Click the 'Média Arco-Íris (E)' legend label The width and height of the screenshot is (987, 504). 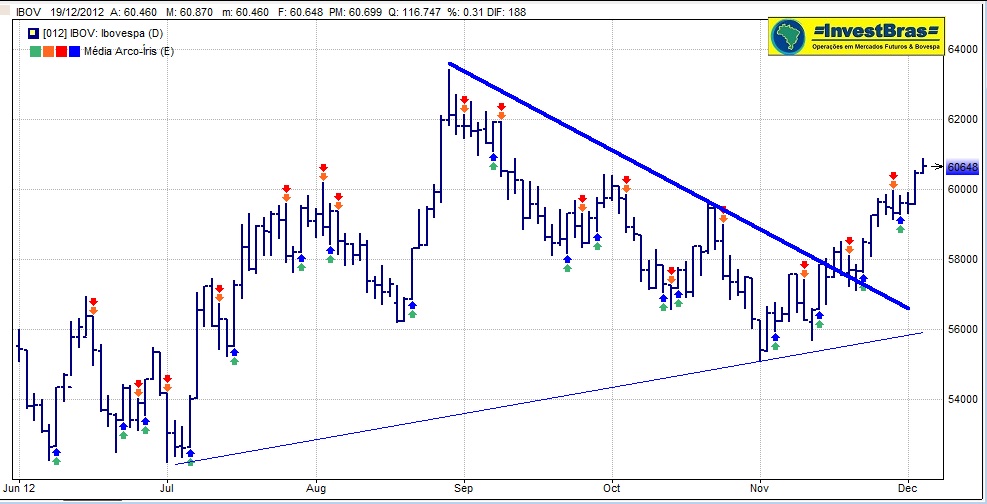click(129, 52)
